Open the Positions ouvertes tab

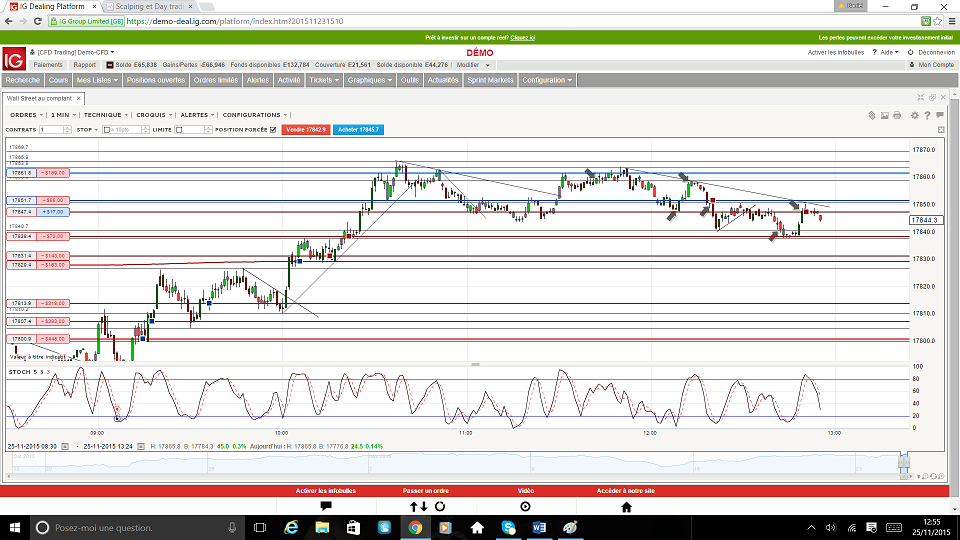pos(155,80)
